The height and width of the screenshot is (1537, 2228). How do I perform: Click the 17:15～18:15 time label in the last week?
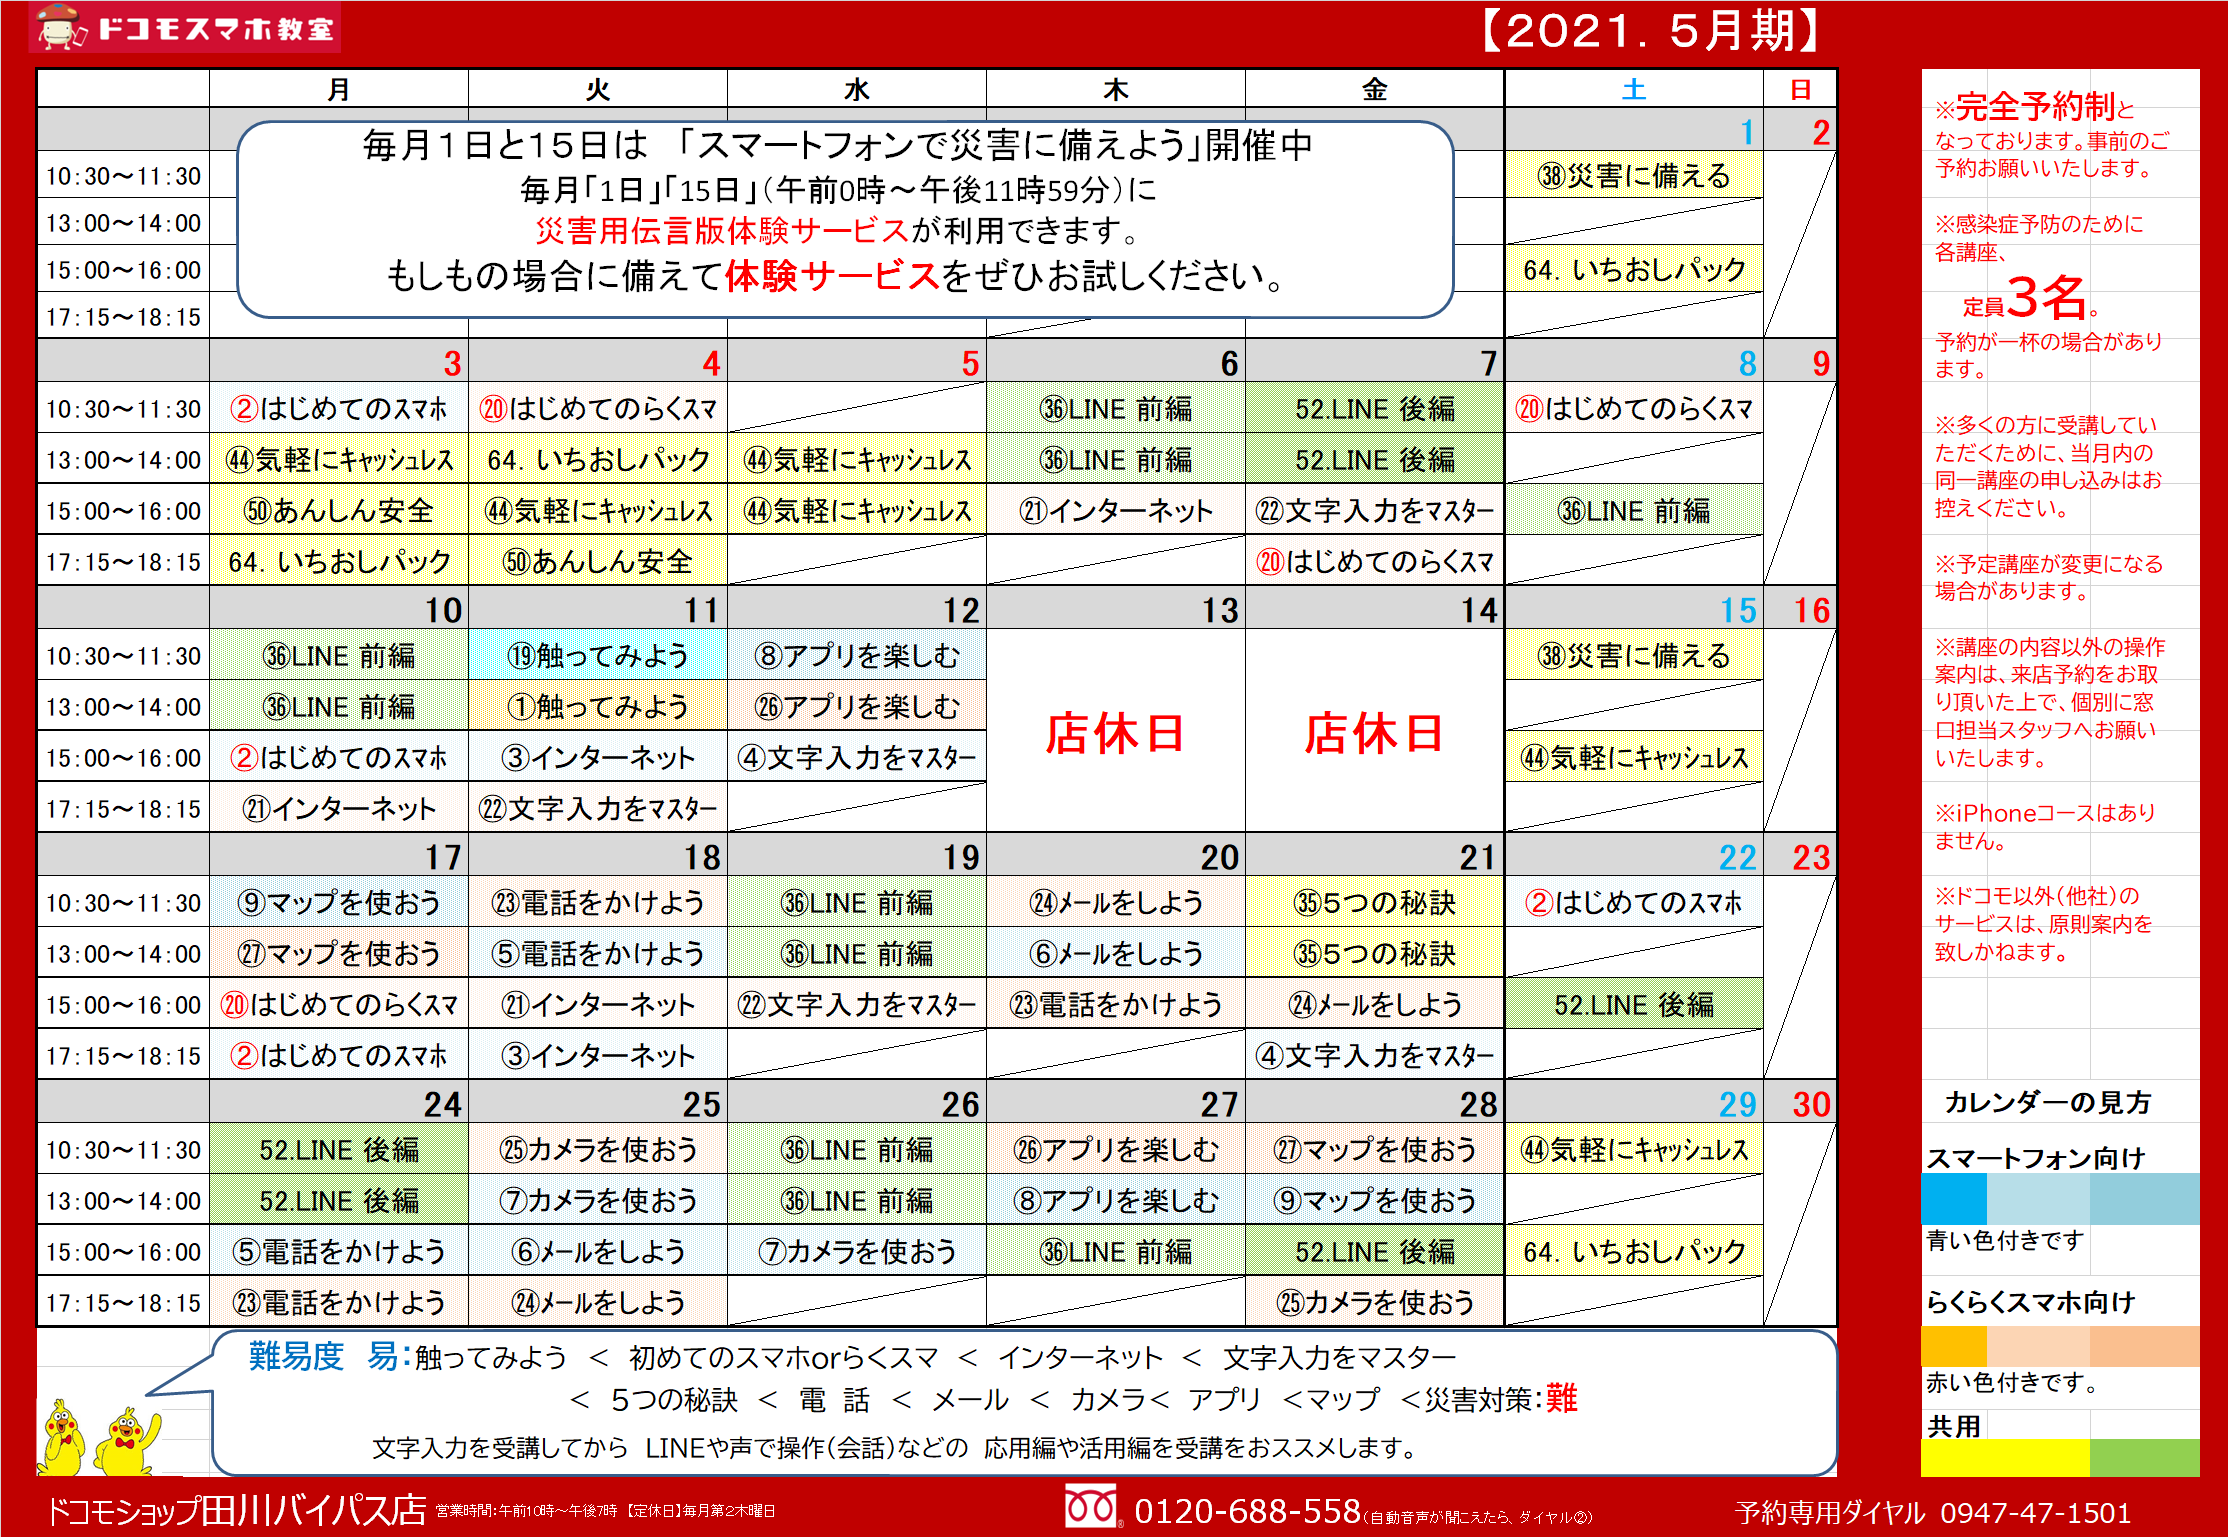(123, 1303)
